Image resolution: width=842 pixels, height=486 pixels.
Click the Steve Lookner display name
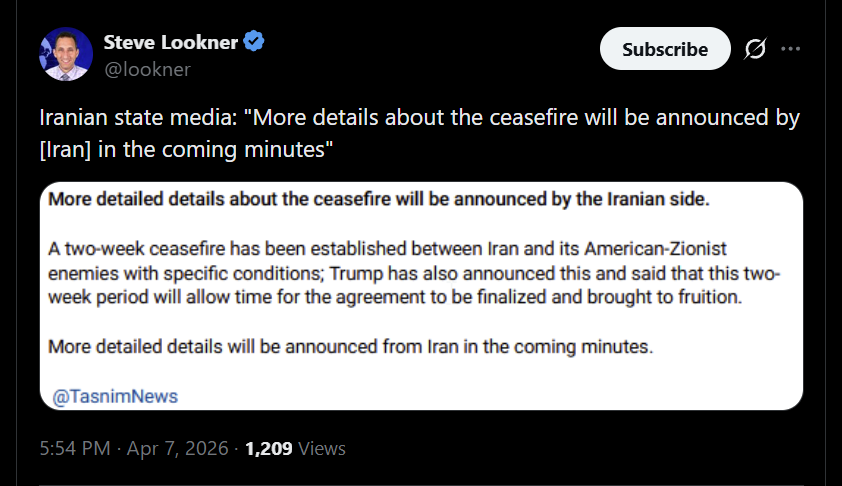coord(169,43)
